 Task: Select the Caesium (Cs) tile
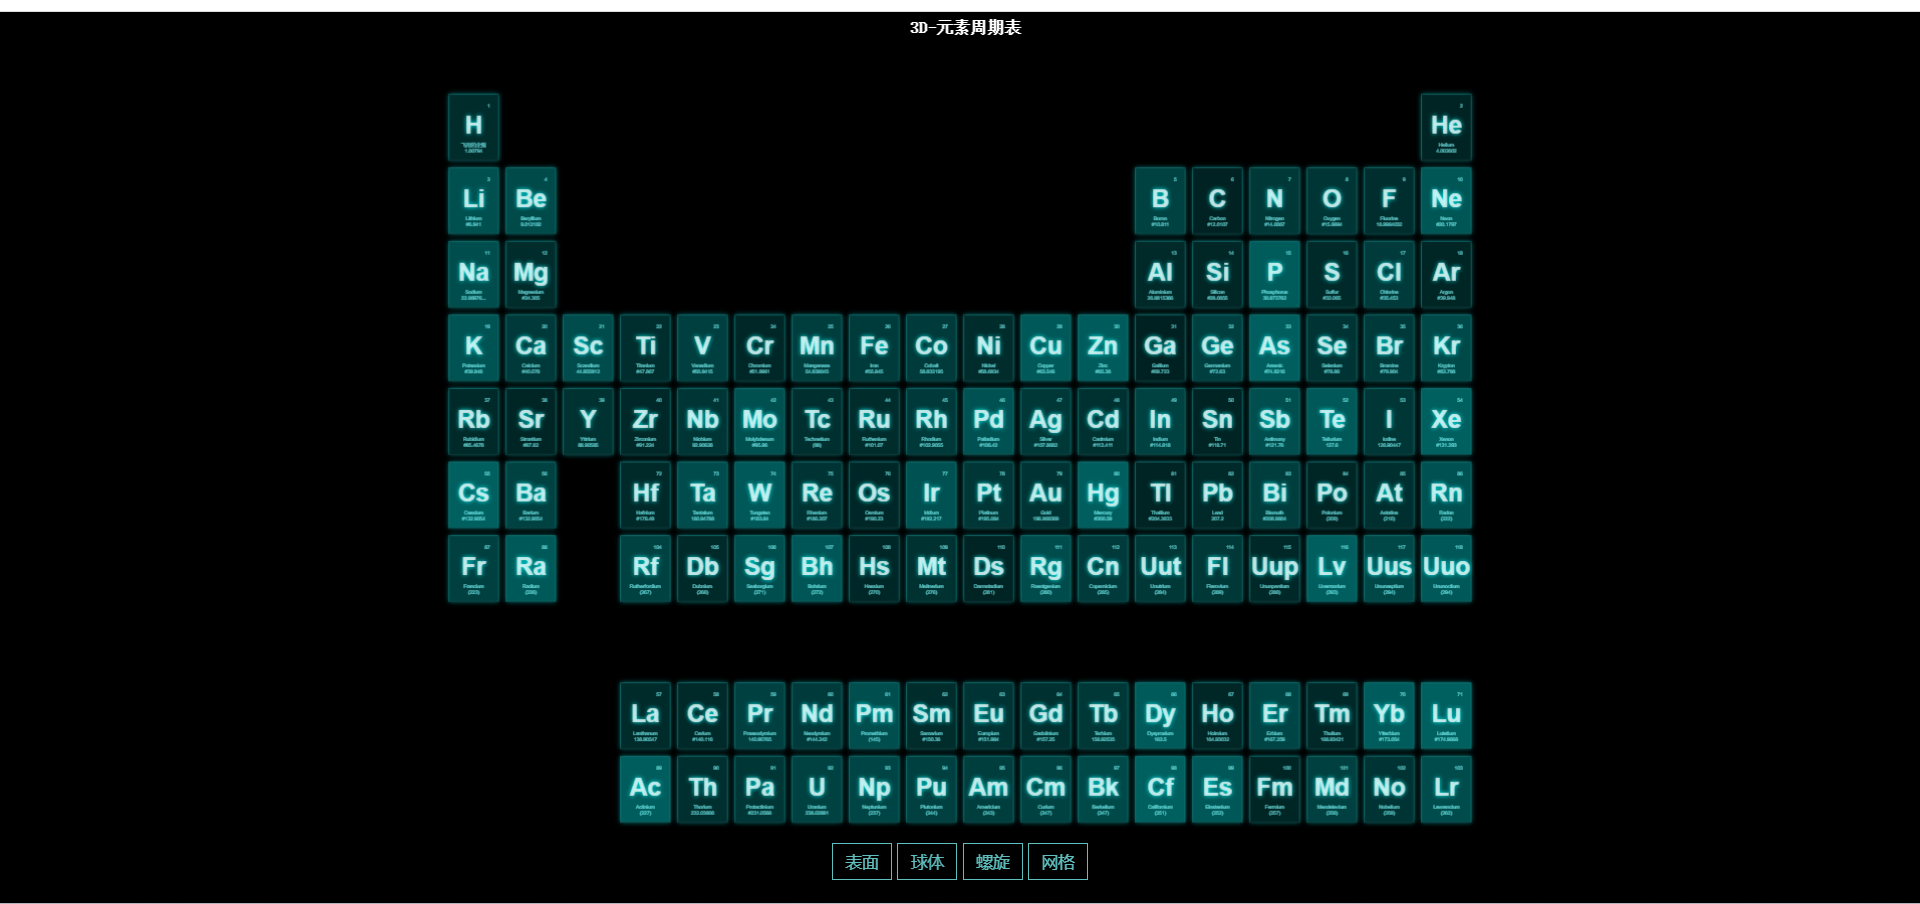[474, 495]
